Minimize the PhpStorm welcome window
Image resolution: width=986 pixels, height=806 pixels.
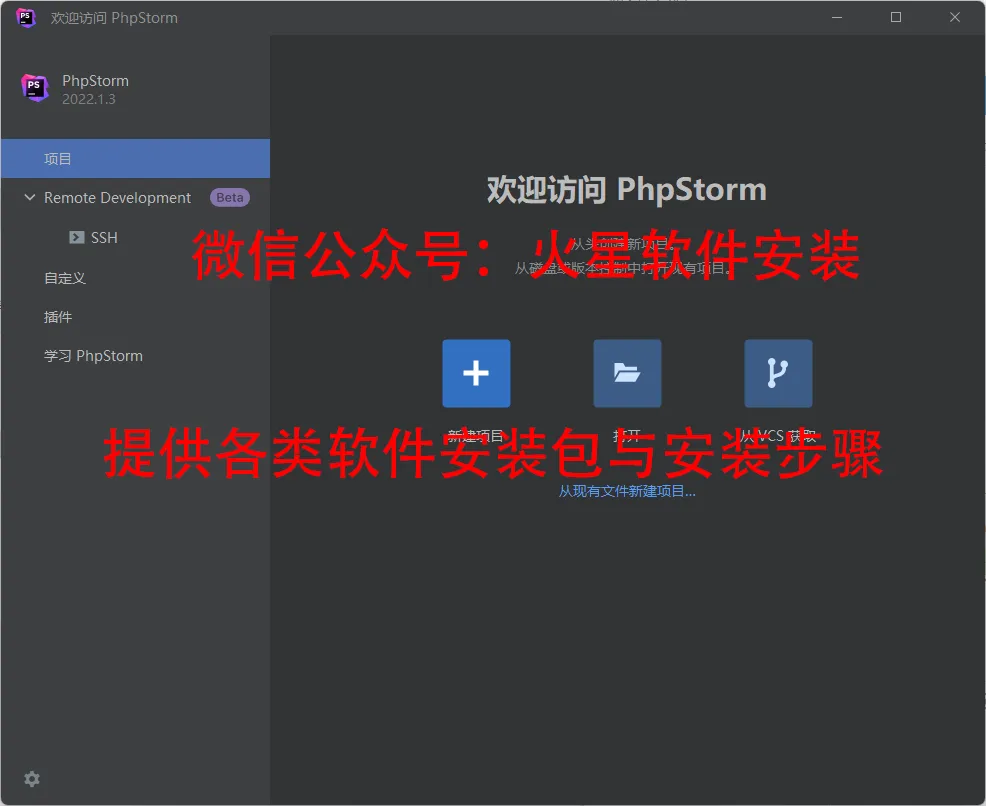(837, 18)
